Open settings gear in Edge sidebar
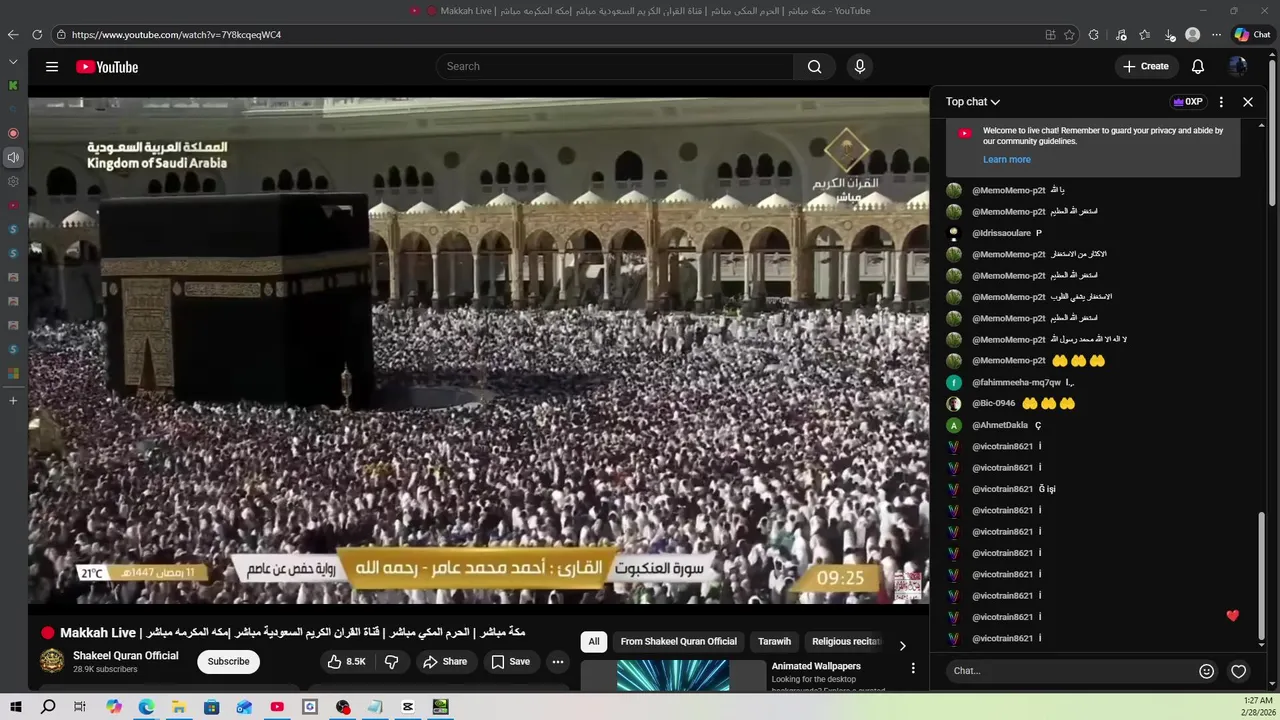The height and width of the screenshot is (720, 1280). coord(13,182)
